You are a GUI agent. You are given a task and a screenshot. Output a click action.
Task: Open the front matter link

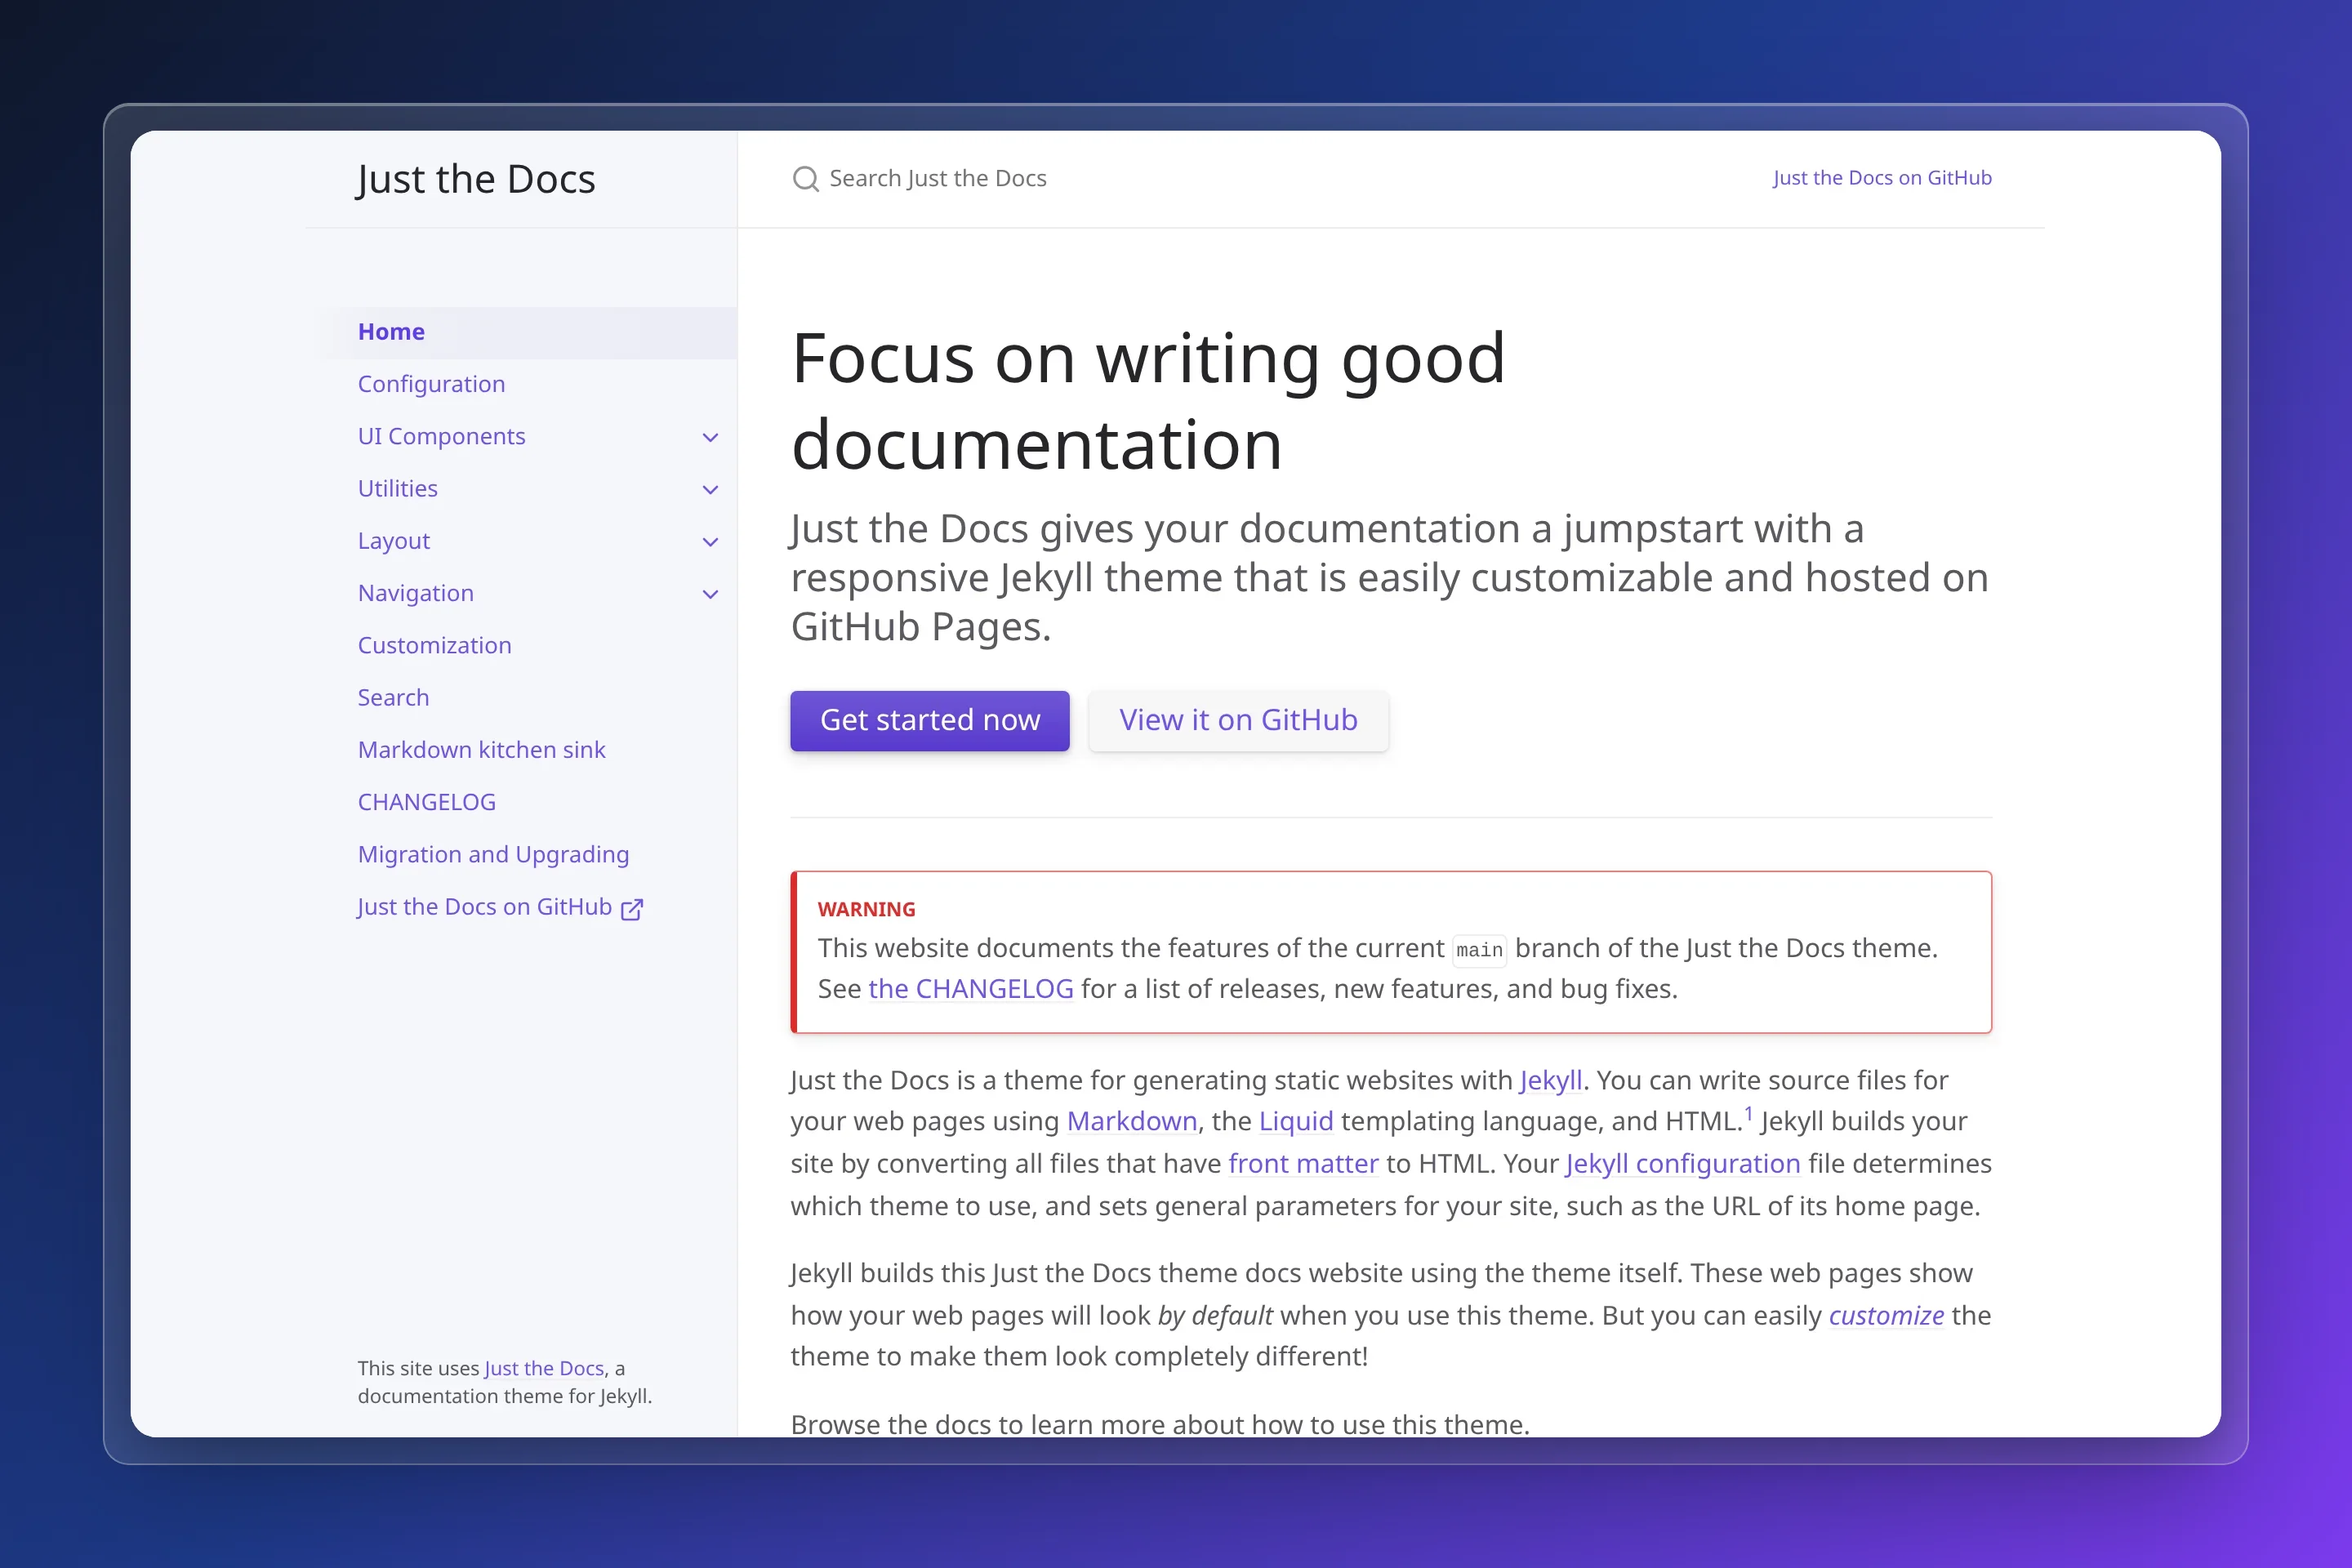[1303, 1164]
